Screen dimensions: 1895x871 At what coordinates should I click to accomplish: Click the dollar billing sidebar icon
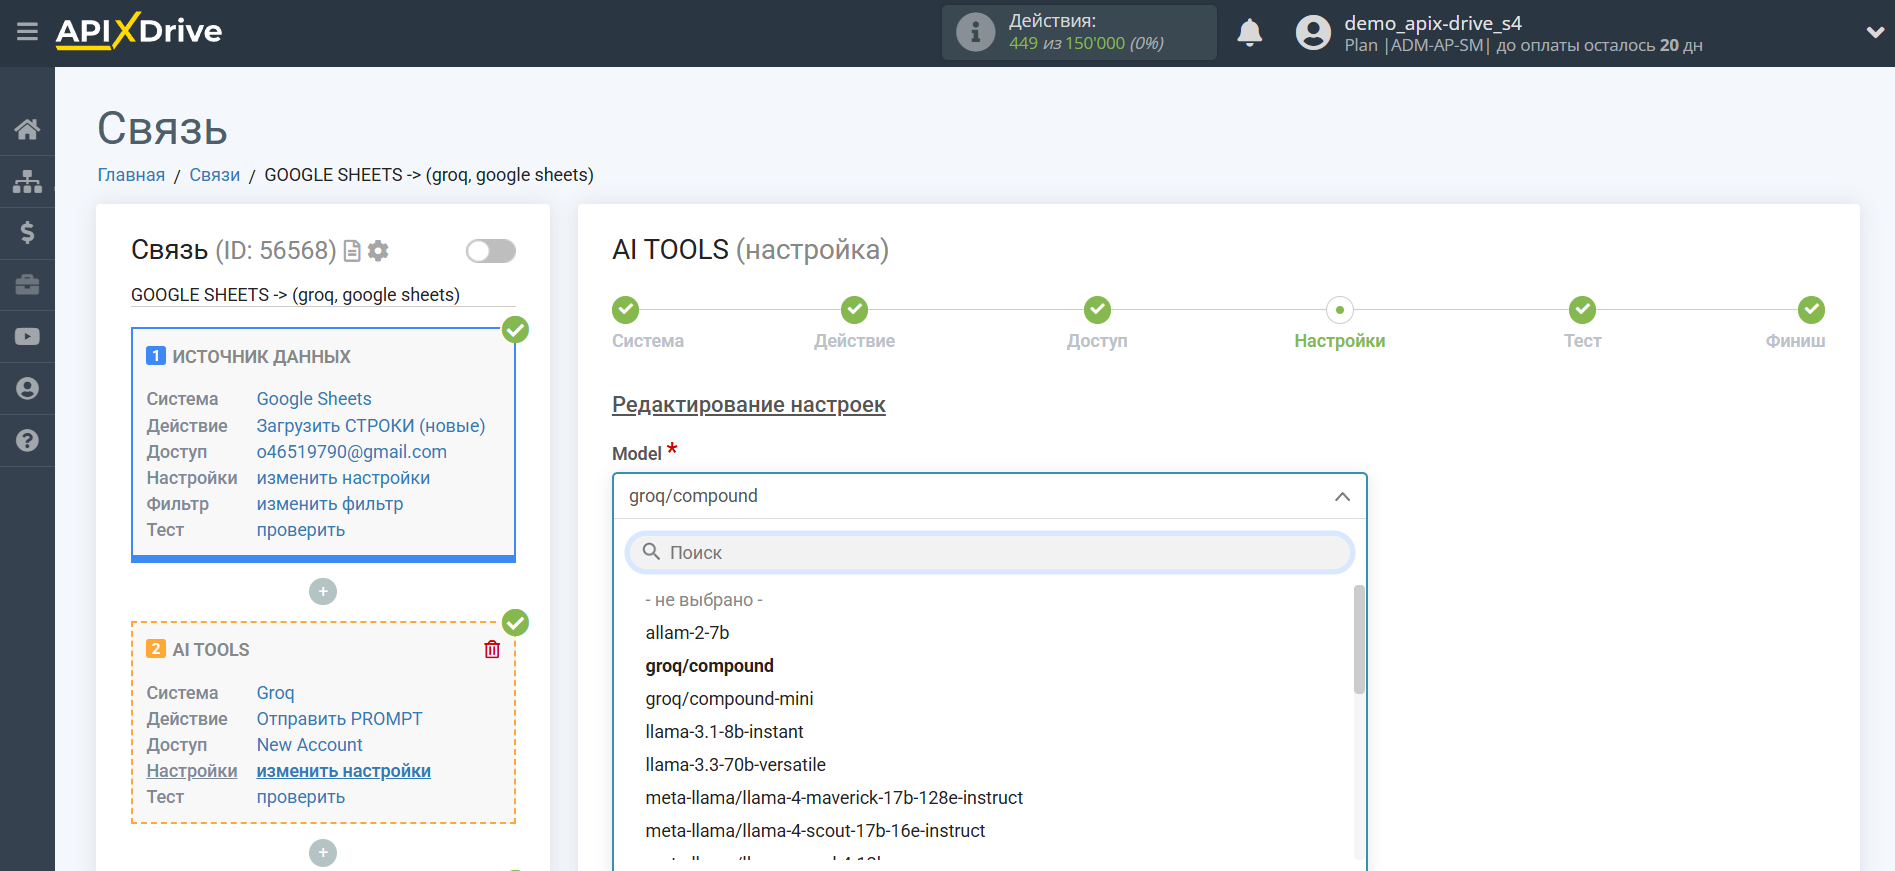point(27,233)
